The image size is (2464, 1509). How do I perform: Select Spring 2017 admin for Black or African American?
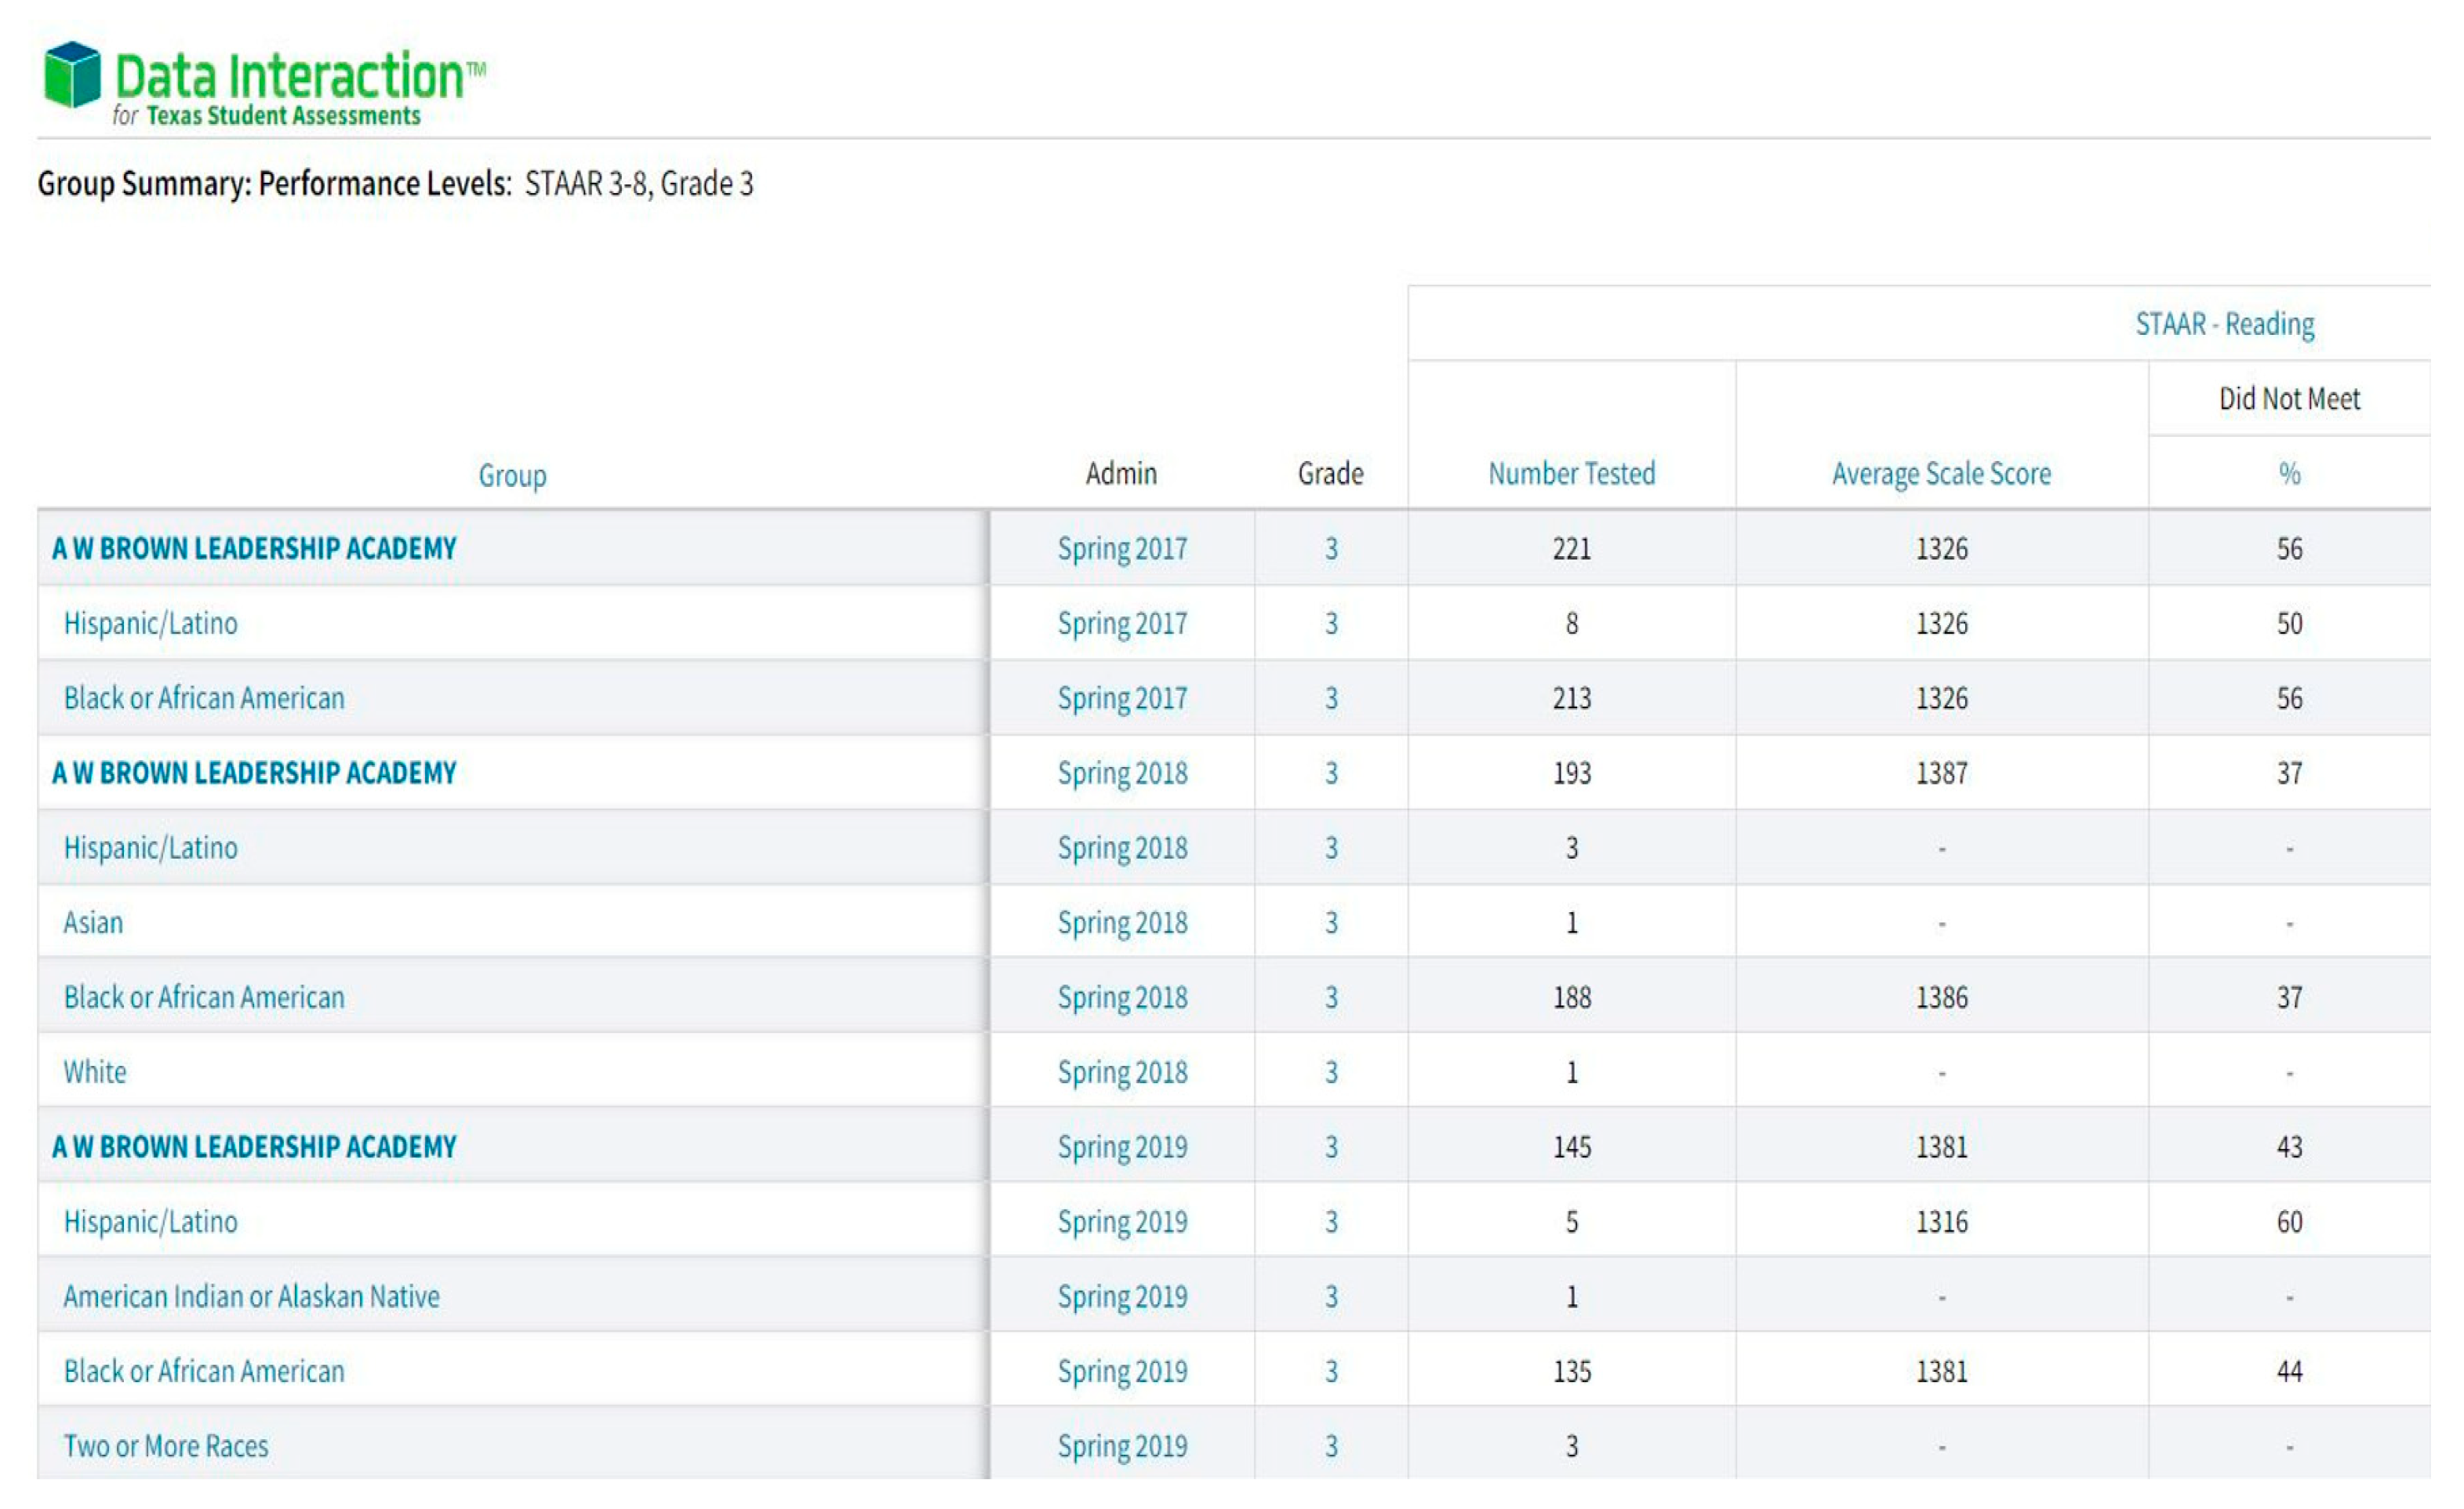1121,697
